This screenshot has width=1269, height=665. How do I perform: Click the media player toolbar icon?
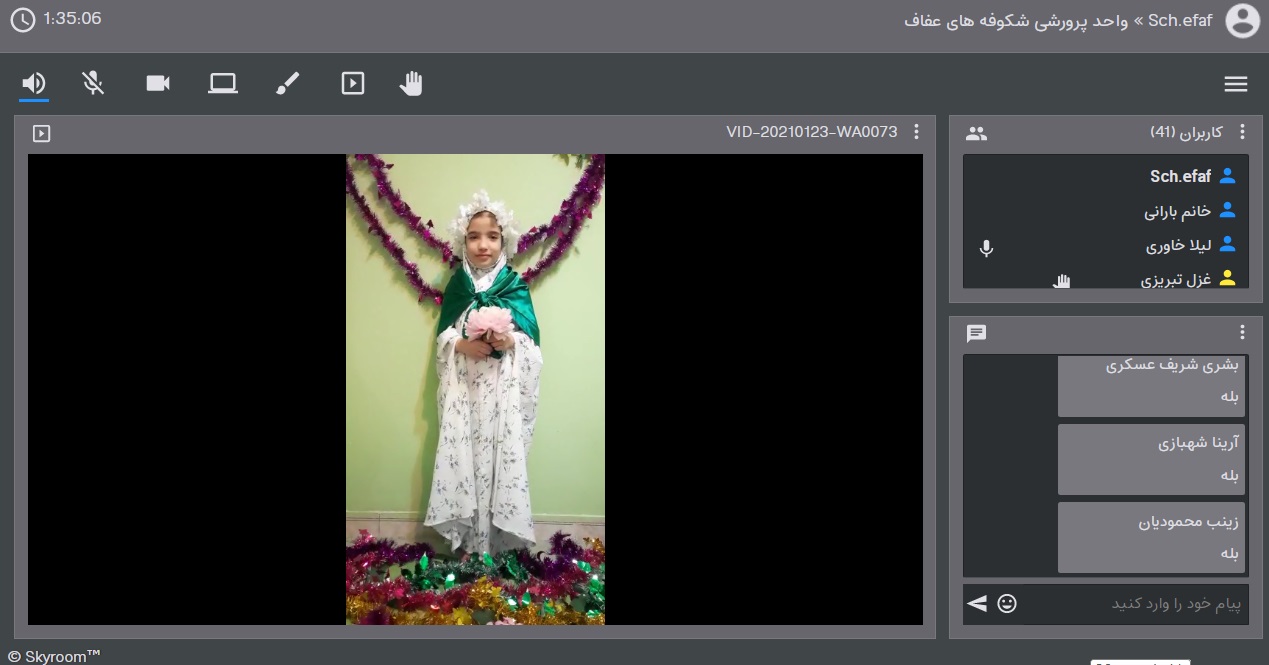point(352,84)
